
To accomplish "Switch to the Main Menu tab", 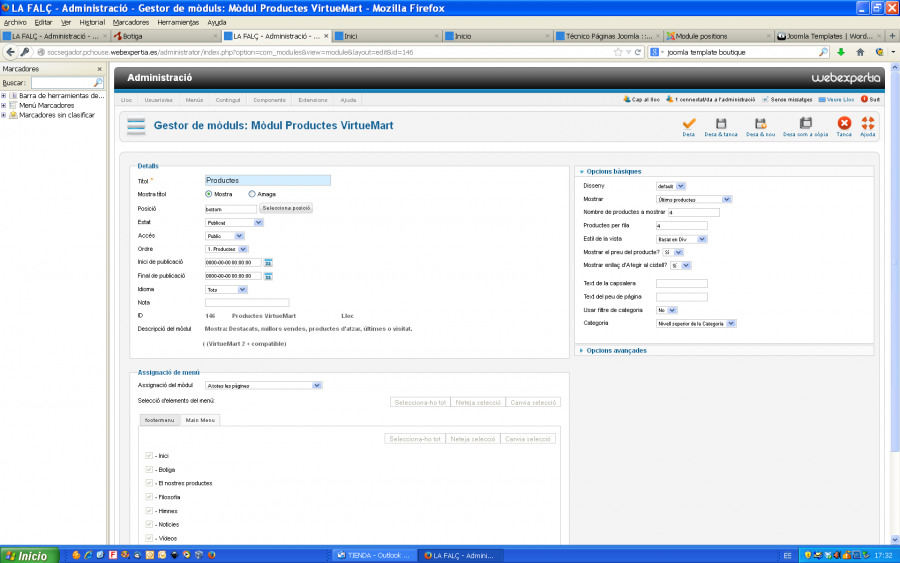I will (x=200, y=420).
